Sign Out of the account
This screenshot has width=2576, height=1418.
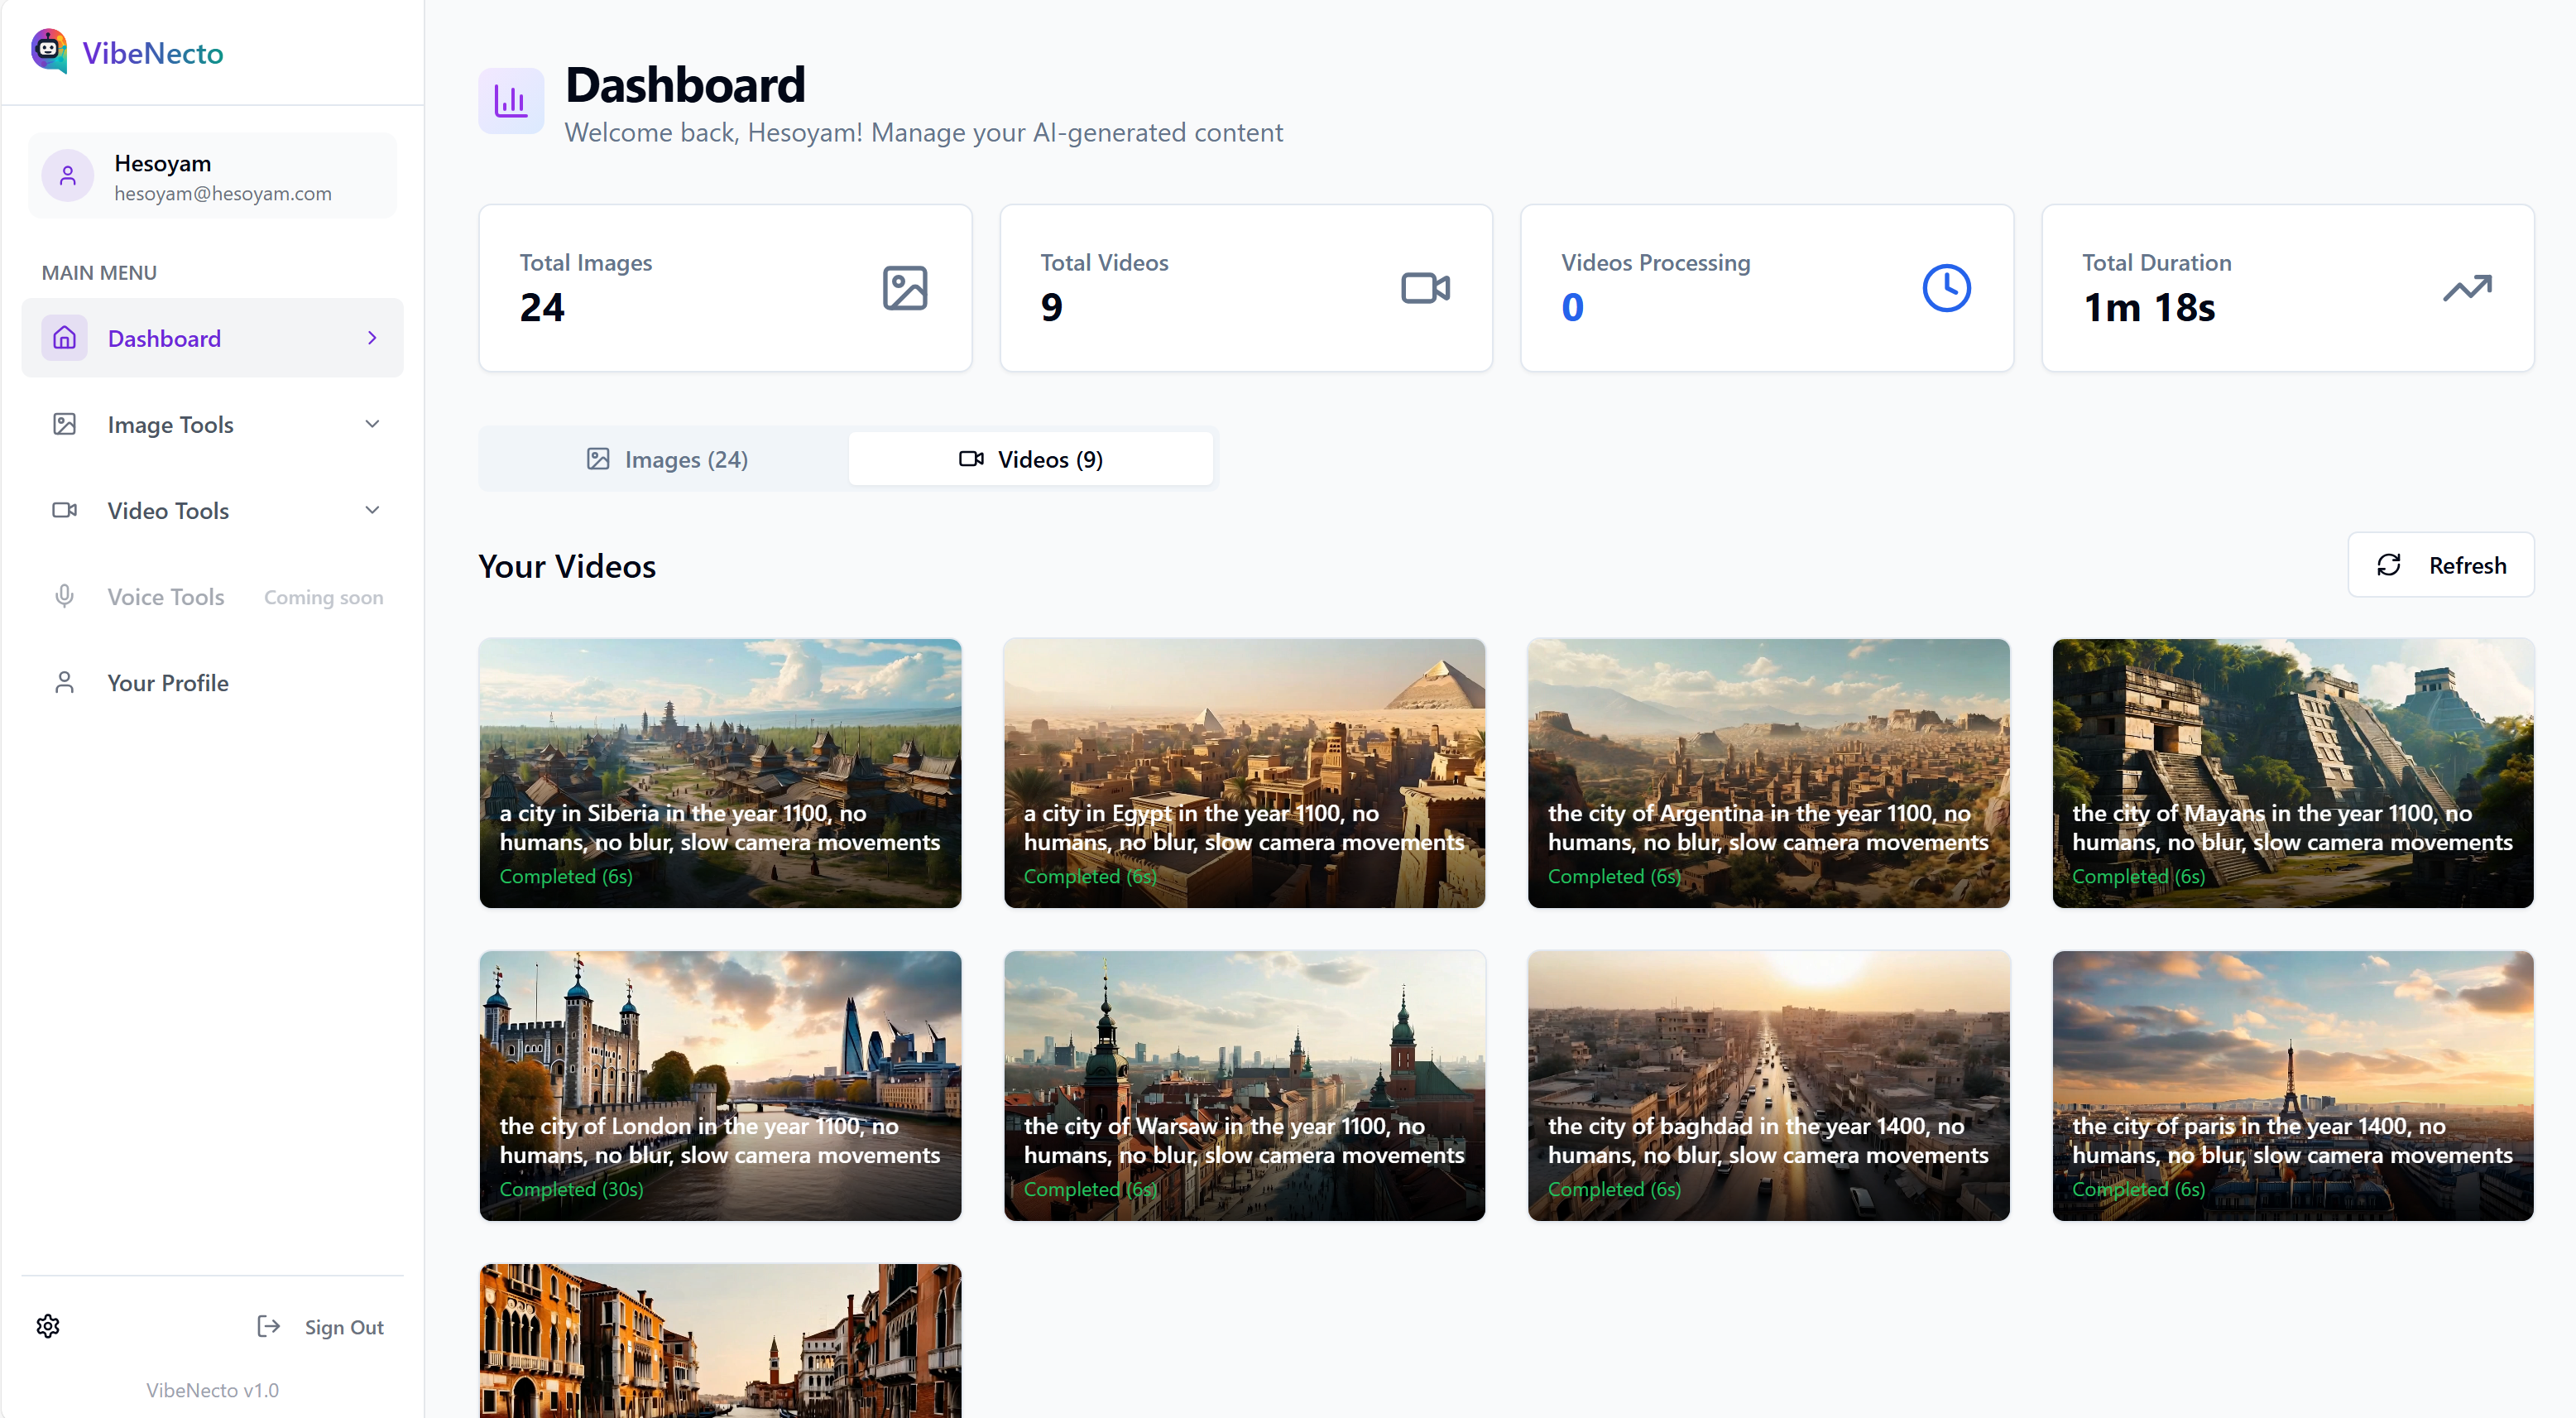tap(321, 1326)
